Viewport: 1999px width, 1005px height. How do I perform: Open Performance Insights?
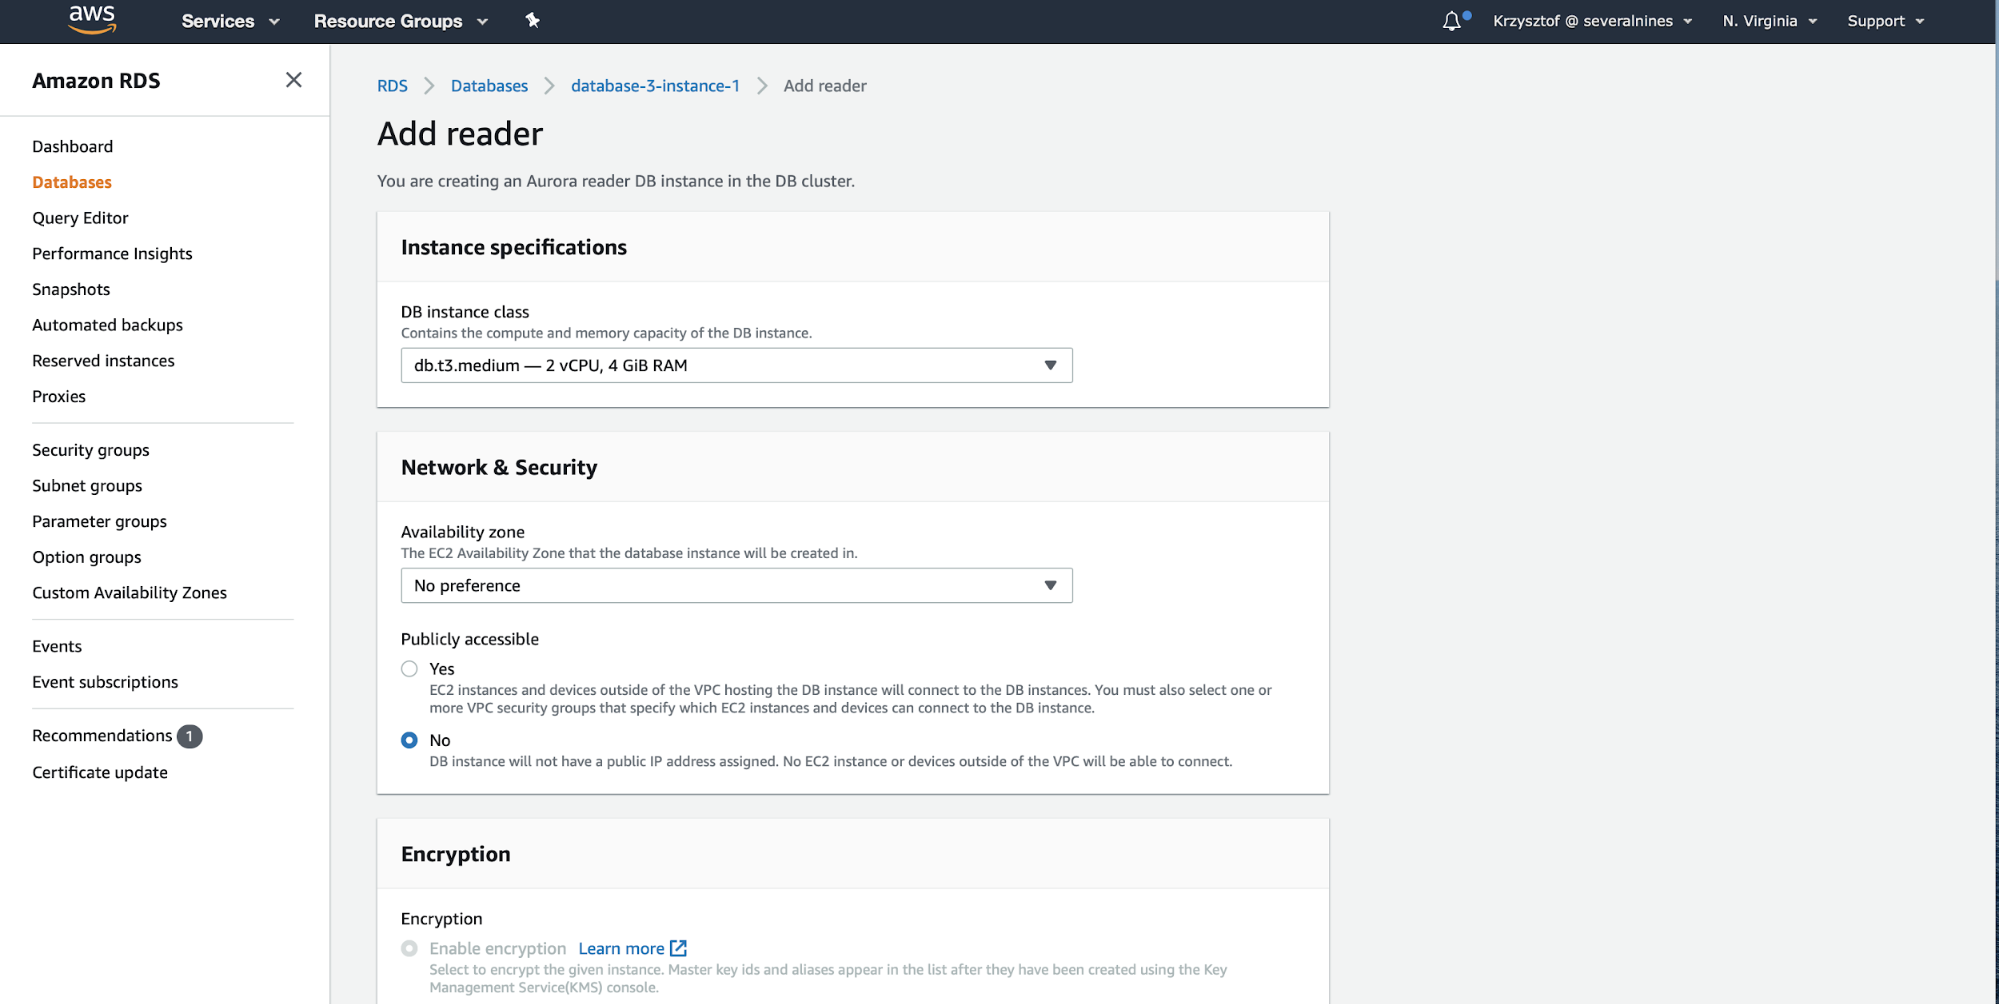pos(112,254)
